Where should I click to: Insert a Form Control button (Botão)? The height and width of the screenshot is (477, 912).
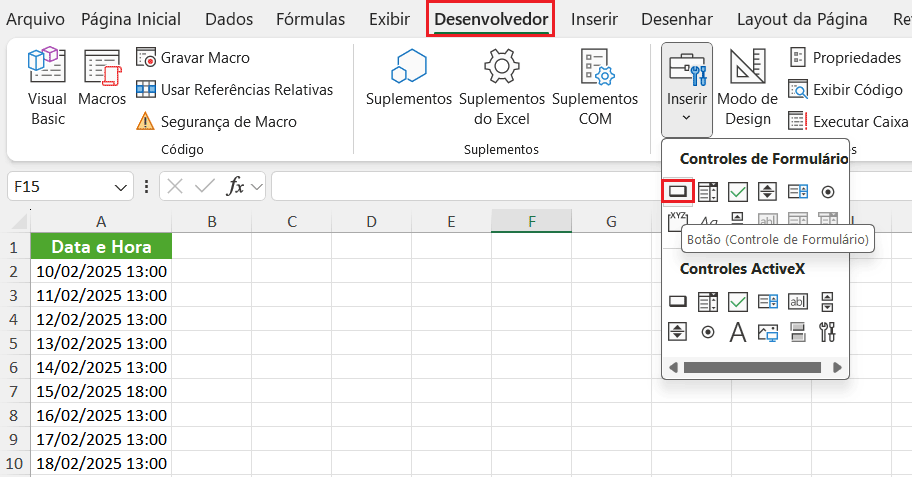click(x=678, y=190)
